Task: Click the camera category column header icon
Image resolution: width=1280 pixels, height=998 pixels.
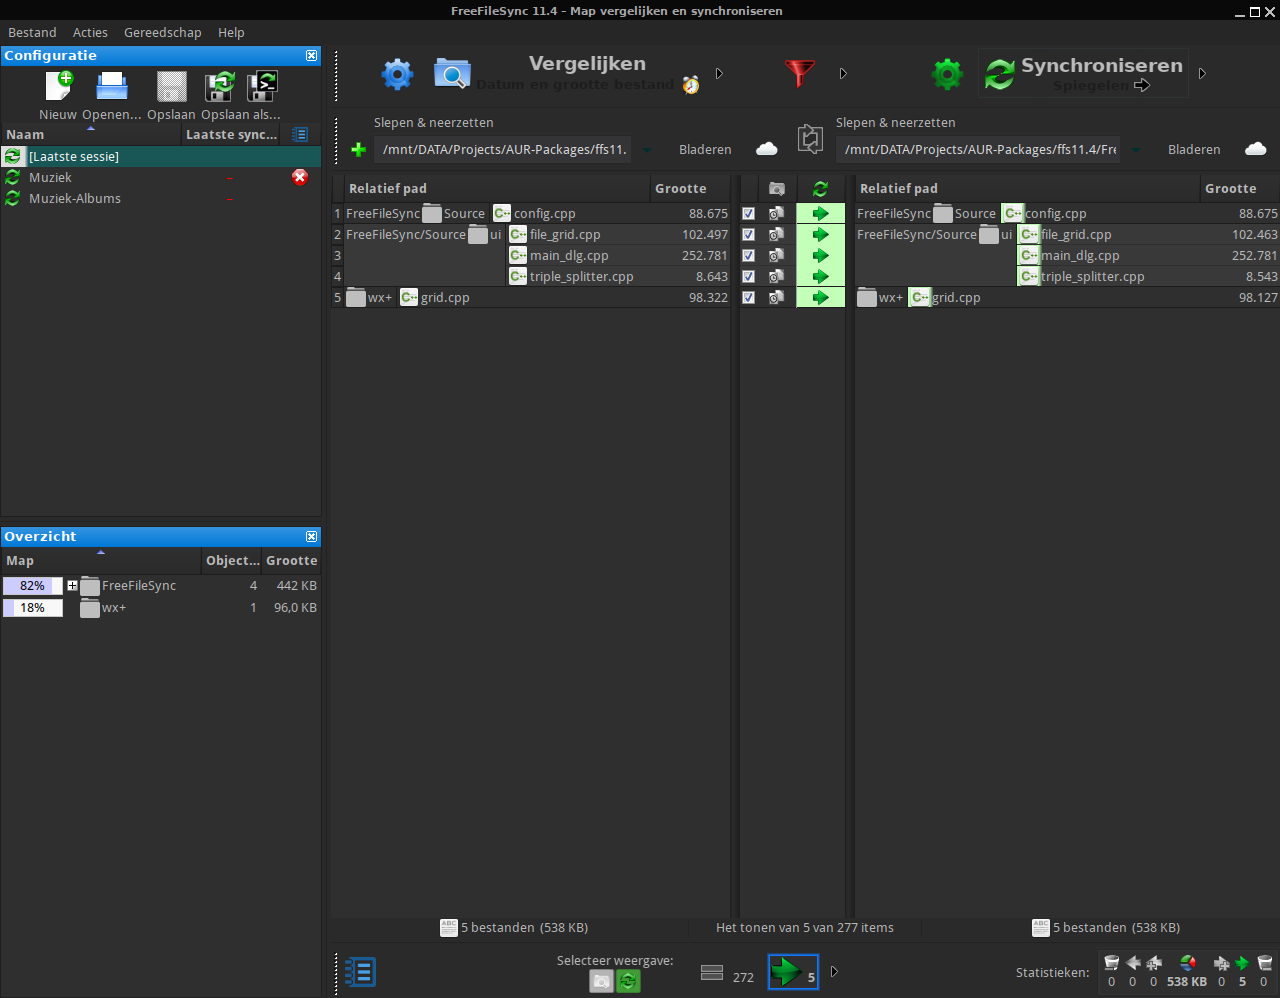Action: pyautogui.click(x=777, y=188)
